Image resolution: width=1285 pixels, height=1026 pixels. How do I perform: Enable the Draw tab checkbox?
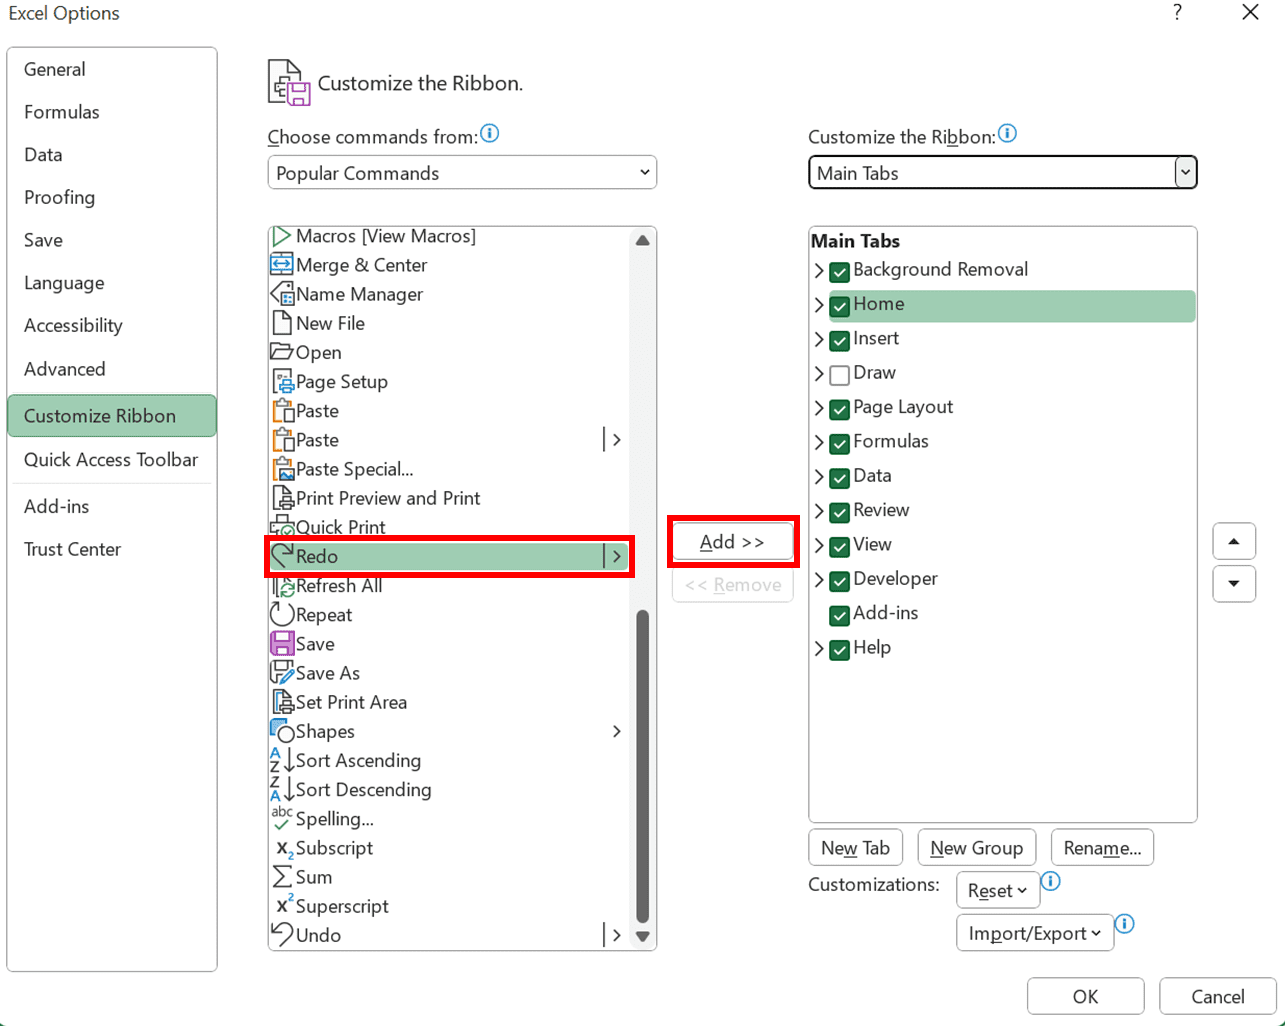(x=840, y=374)
